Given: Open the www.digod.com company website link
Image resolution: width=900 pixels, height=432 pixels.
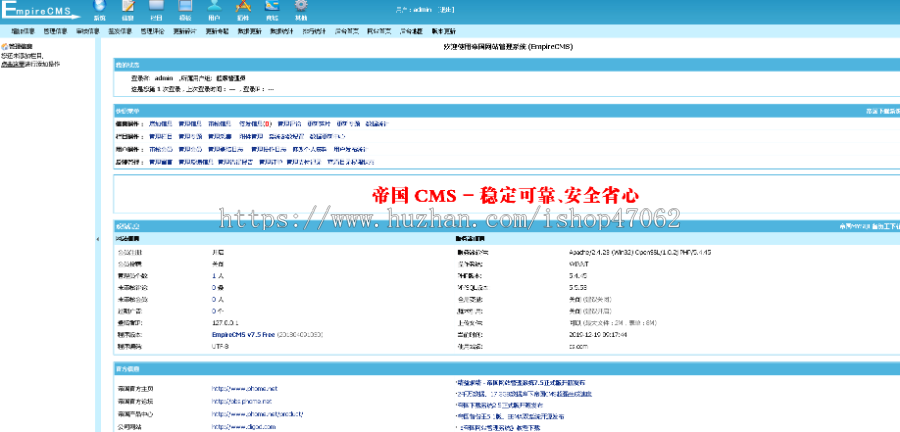Looking at the screenshot, I should 243,427.
